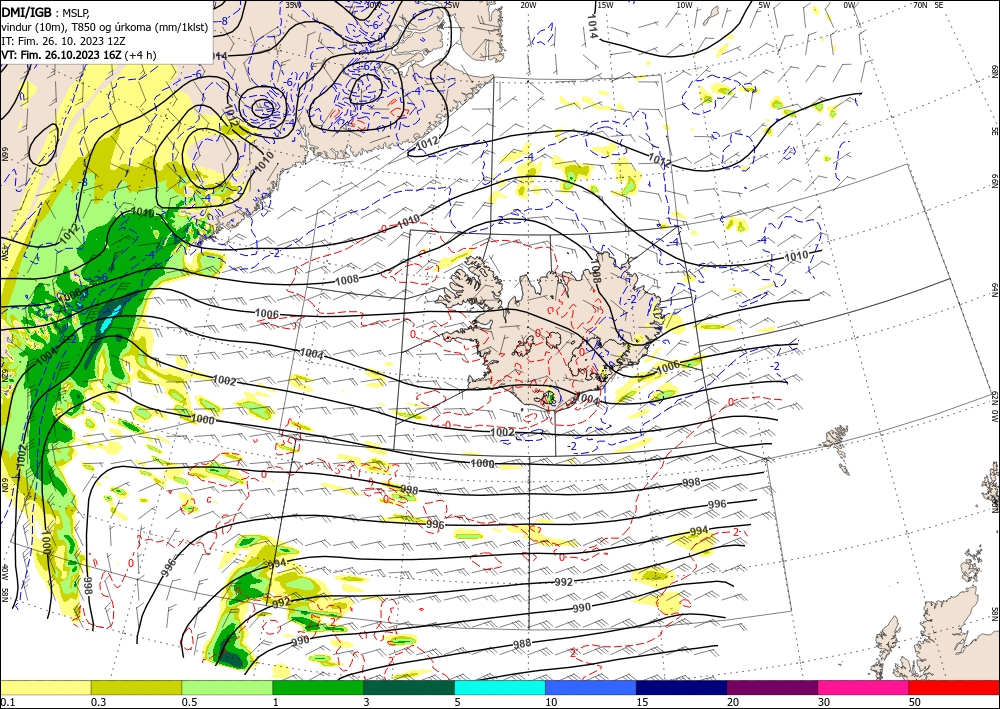This screenshot has height=709, width=1000.
Task: Pick the blue 10–15 legend segment
Action: tap(591, 687)
